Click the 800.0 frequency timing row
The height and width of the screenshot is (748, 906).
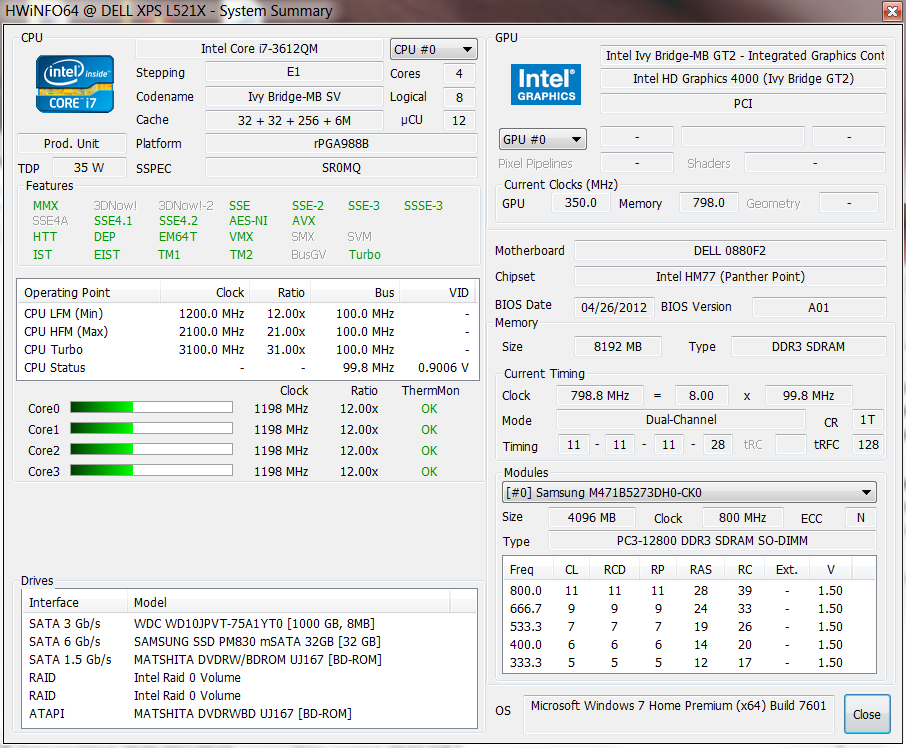point(689,590)
